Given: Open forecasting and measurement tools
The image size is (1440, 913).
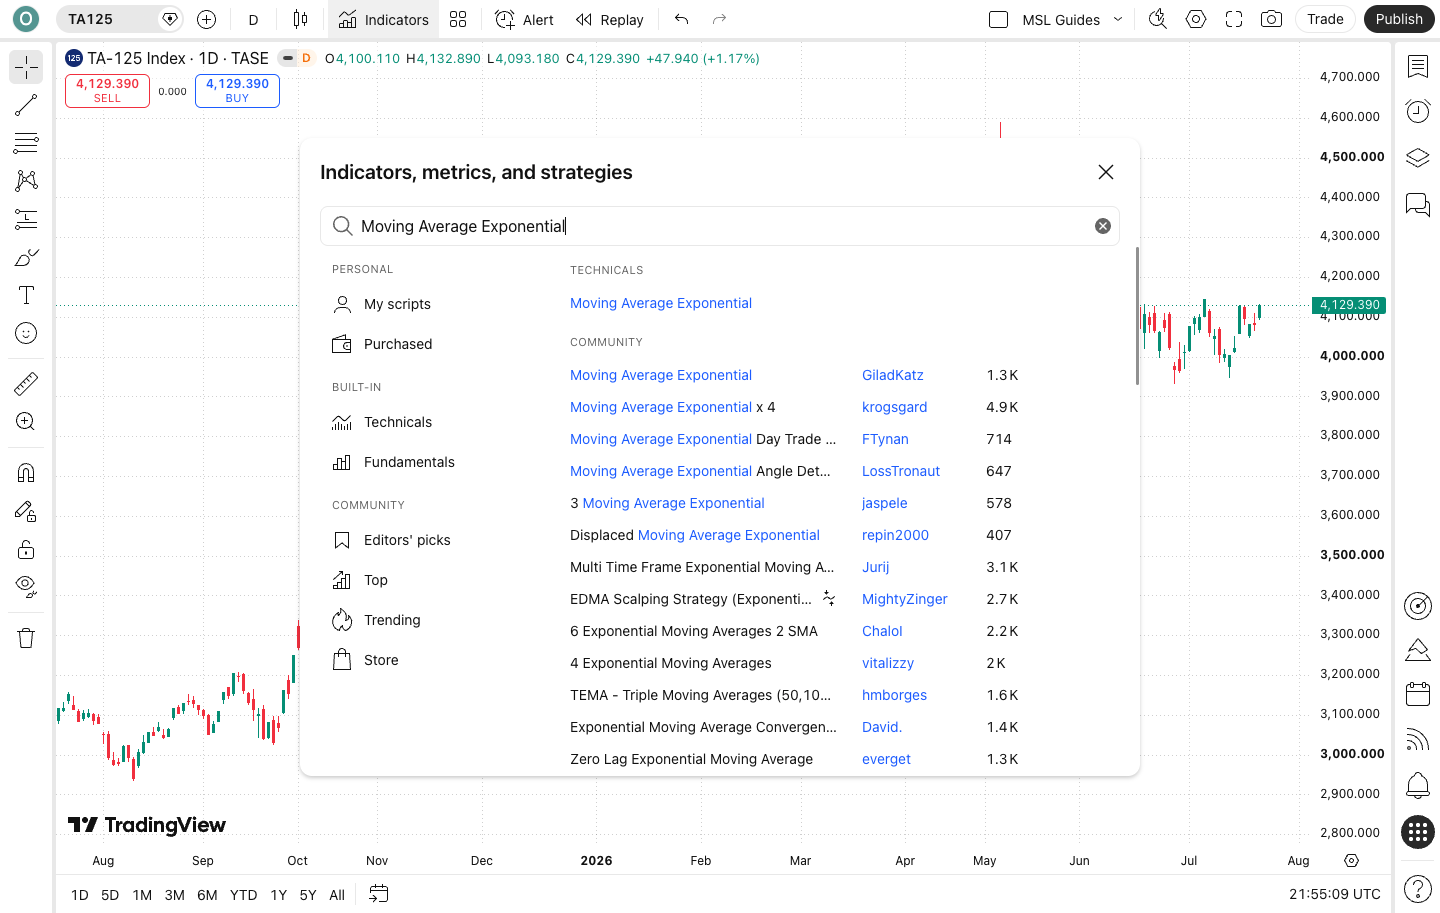Looking at the screenshot, I should point(26,219).
